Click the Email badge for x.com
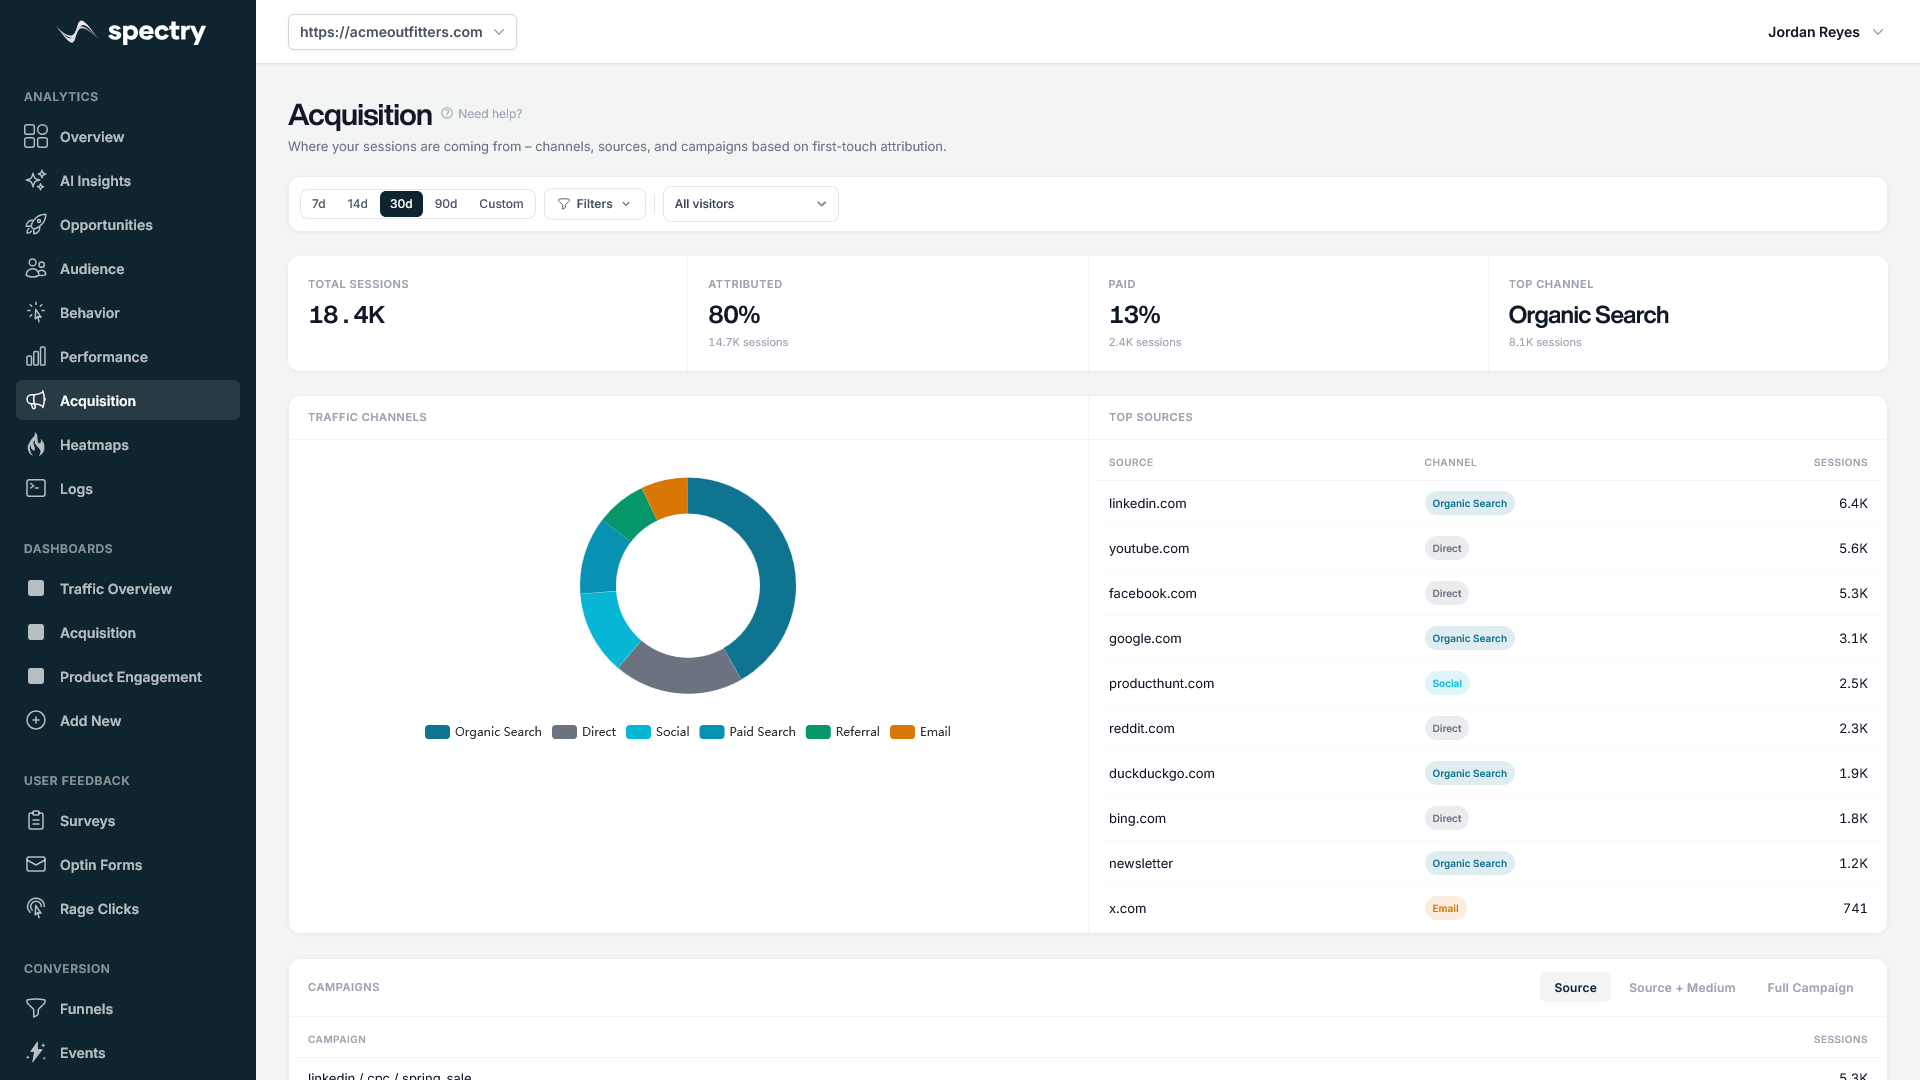Viewport: 1920px width, 1080px height. [1445, 909]
